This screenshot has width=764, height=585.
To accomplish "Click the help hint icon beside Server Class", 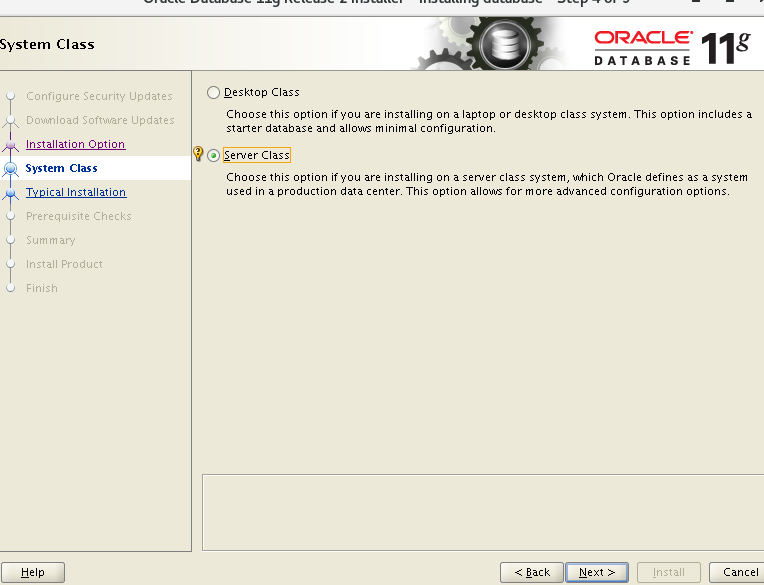I will 198,153.
